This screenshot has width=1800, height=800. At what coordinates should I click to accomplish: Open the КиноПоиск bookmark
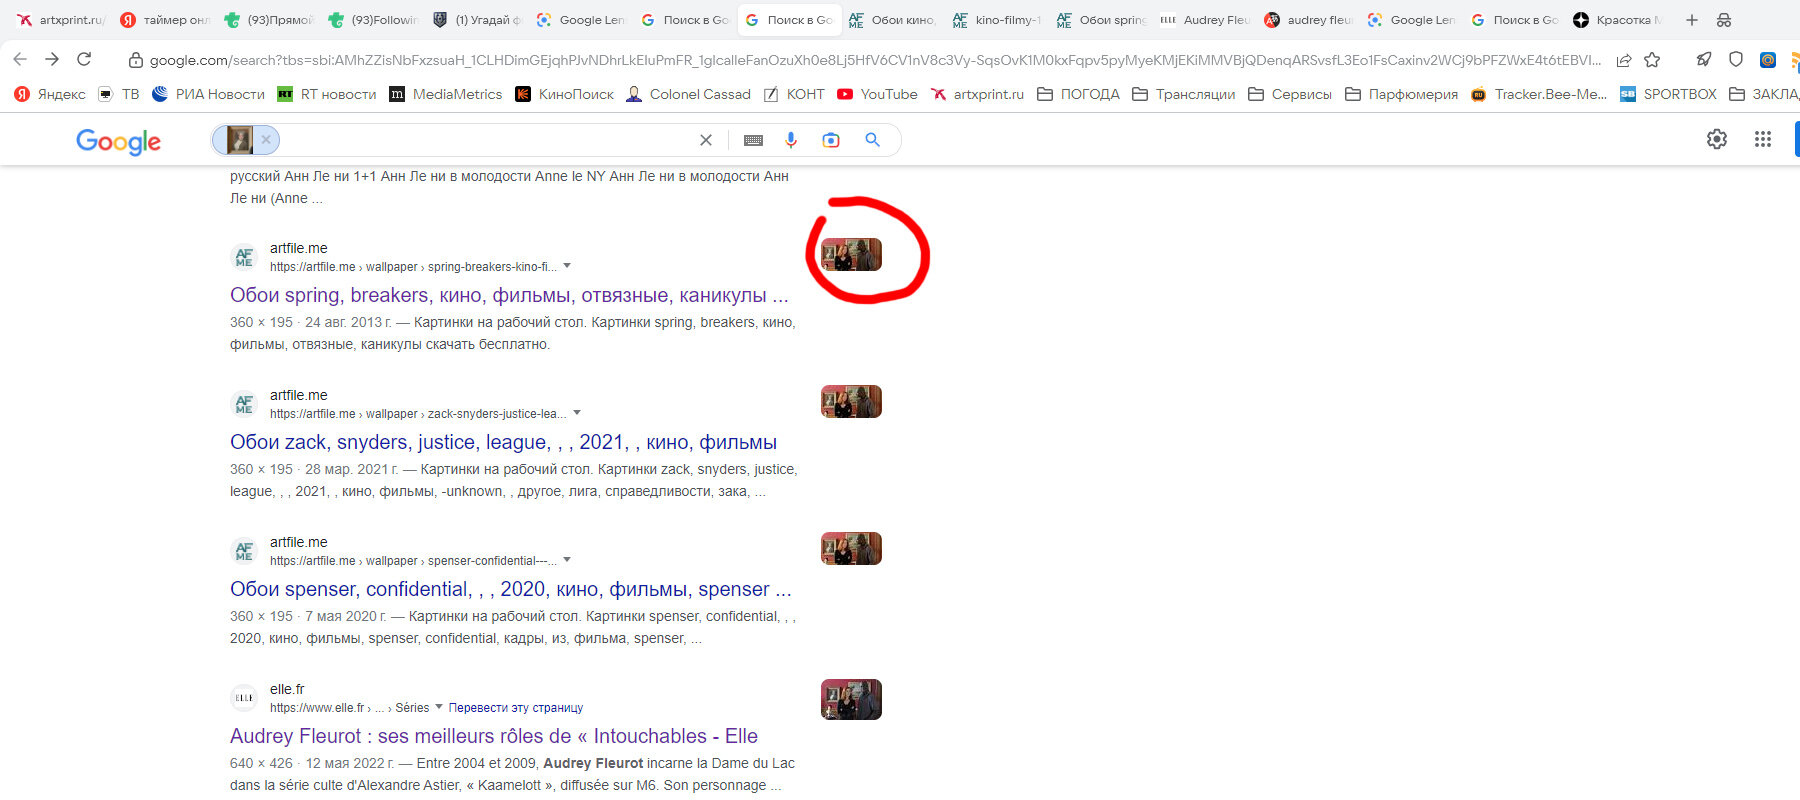(x=564, y=94)
